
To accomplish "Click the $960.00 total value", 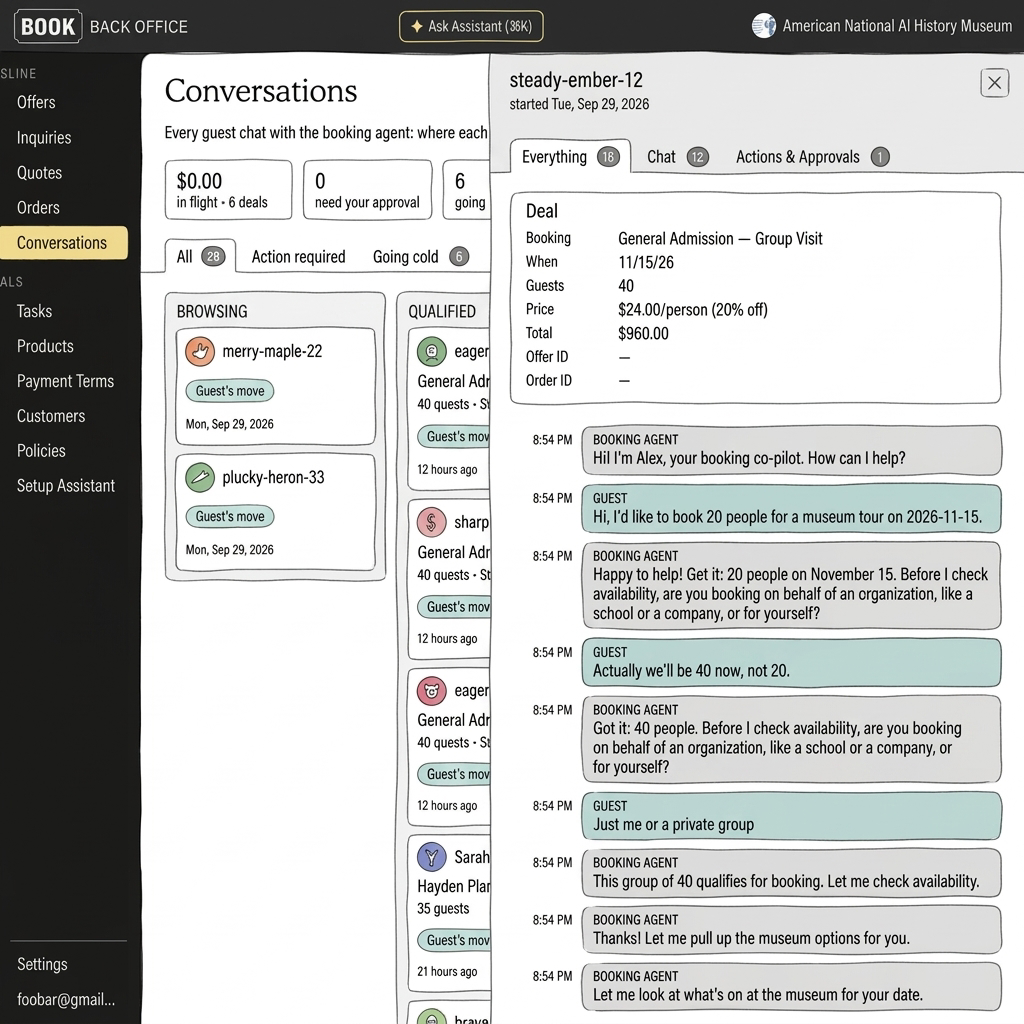I will coord(643,334).
